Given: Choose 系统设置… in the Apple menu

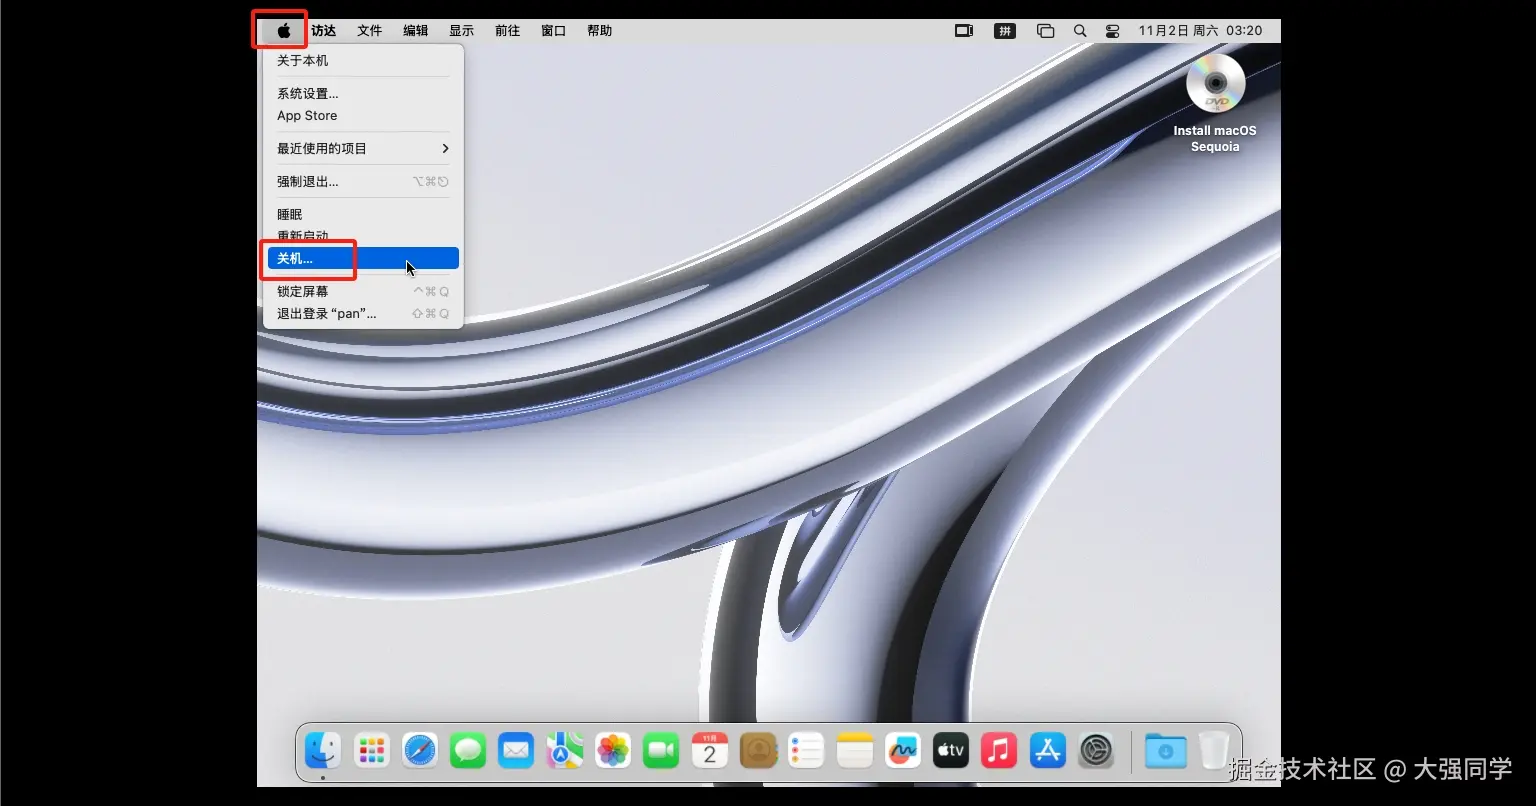Looking at the screenshot, I should [308, 94].
